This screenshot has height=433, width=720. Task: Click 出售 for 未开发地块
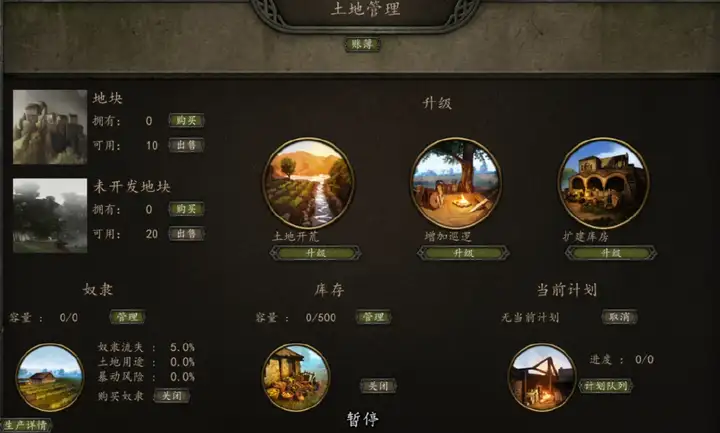pyautogui.click(x=186, y=234)
